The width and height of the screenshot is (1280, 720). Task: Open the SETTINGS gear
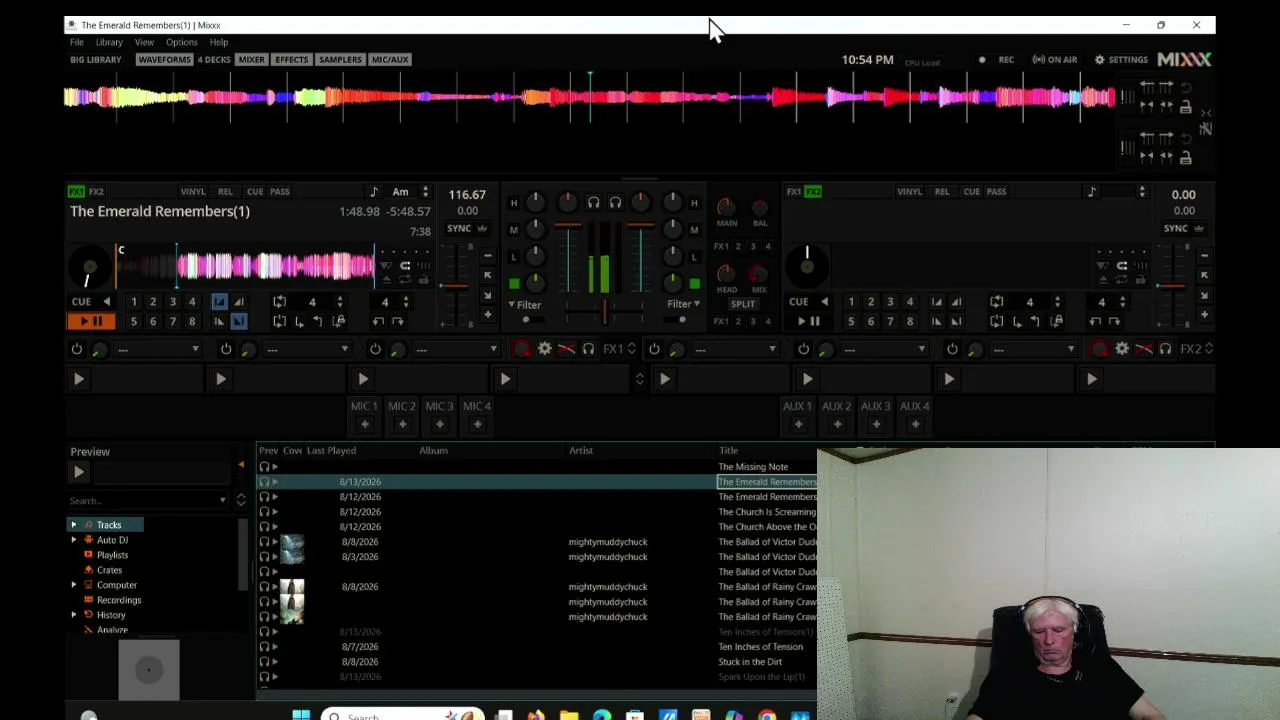(1099, 60)
